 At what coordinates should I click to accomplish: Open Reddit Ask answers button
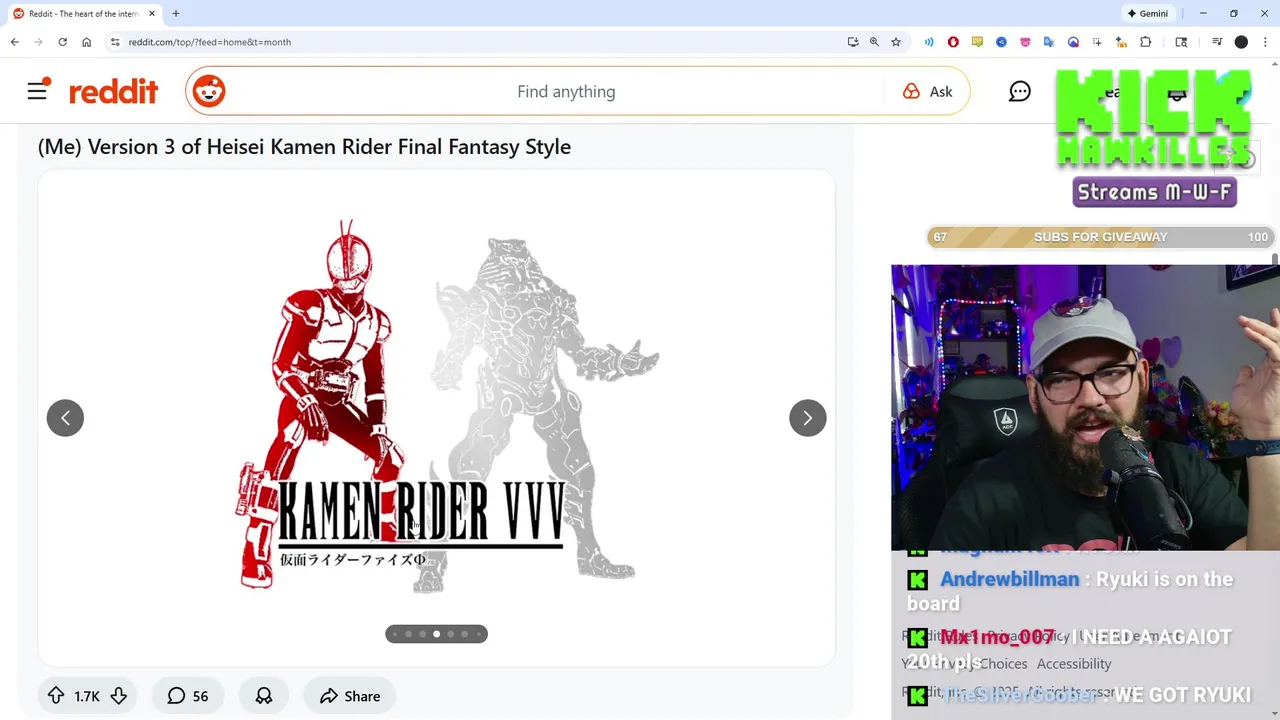pos(927,91)
